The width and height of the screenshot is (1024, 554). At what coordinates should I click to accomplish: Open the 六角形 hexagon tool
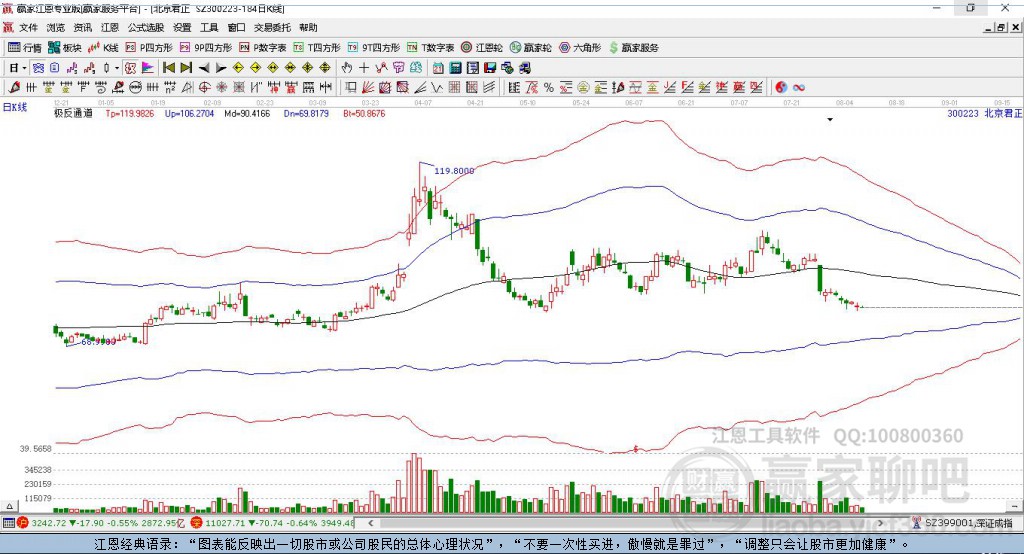tap(580, 48)
